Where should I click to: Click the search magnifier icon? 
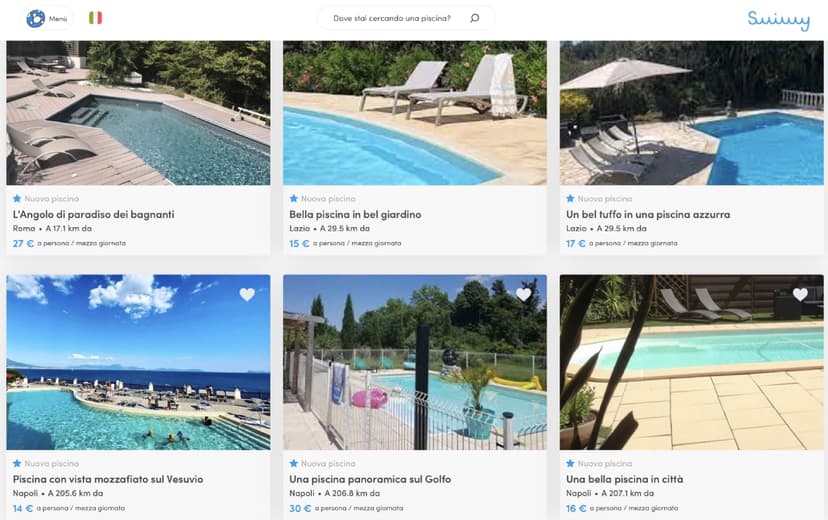(474, 18)
